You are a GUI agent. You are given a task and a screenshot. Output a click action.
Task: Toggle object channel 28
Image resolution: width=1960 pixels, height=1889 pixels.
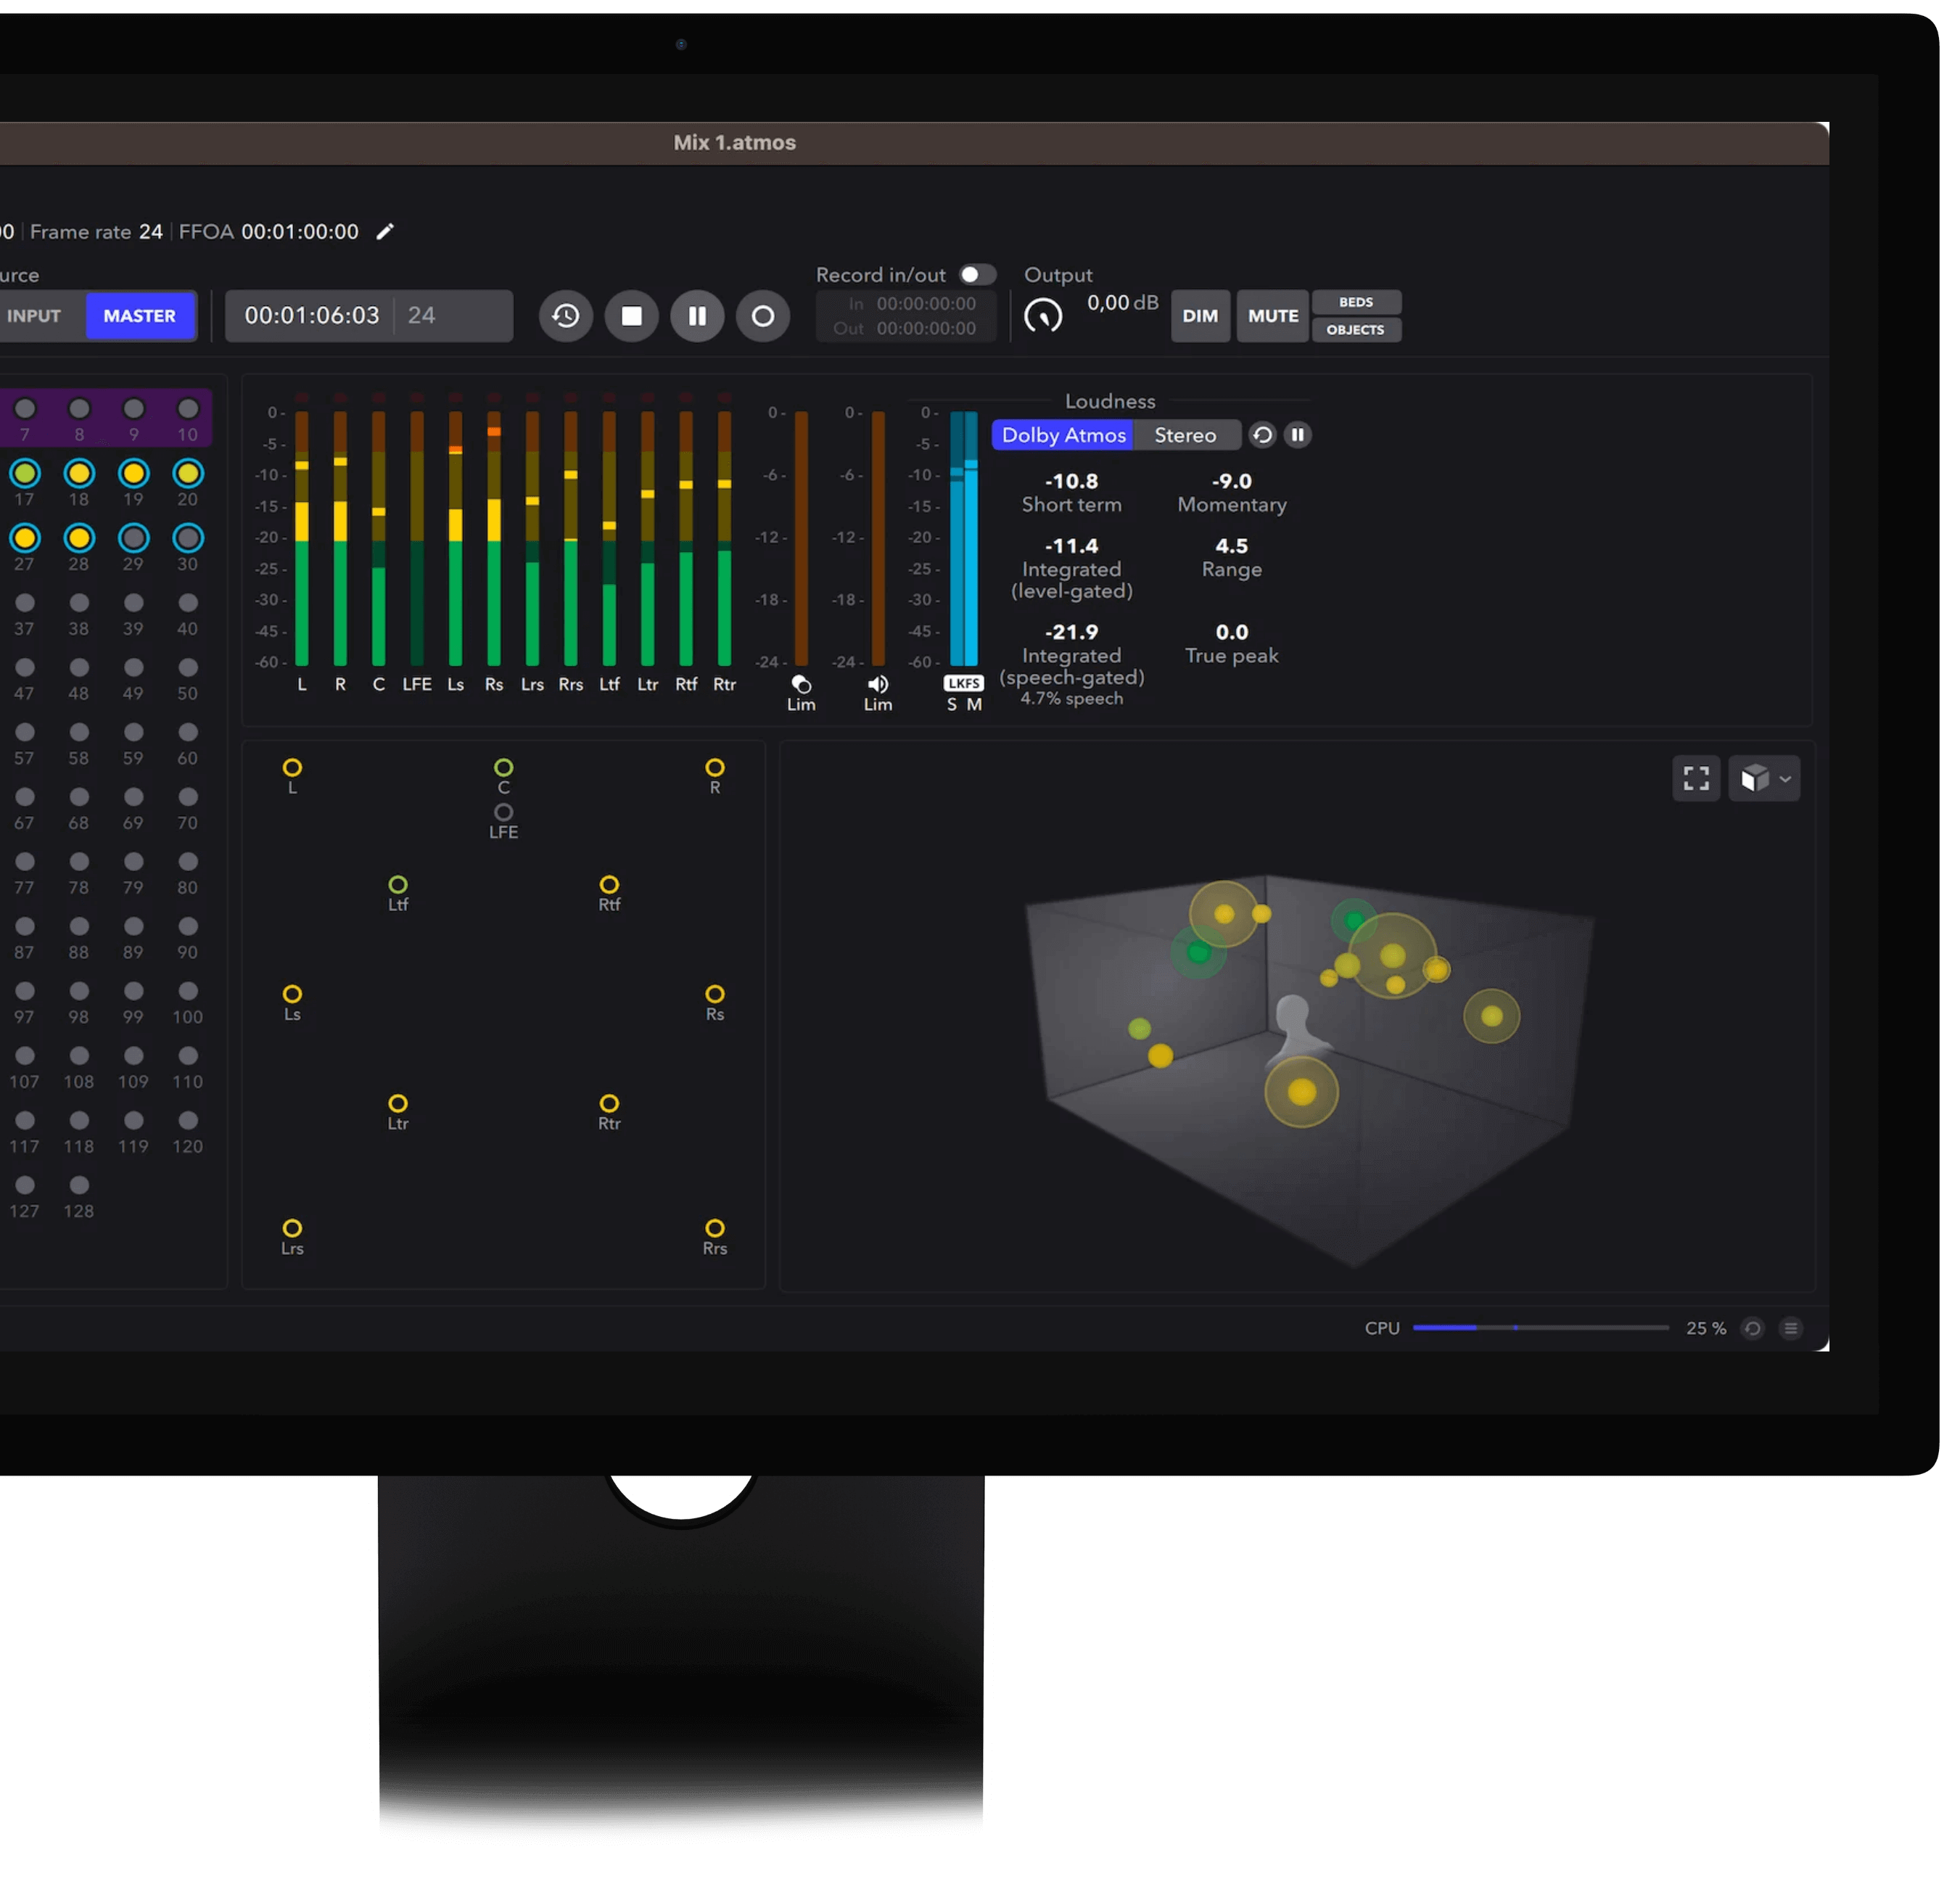pos(79,538)
